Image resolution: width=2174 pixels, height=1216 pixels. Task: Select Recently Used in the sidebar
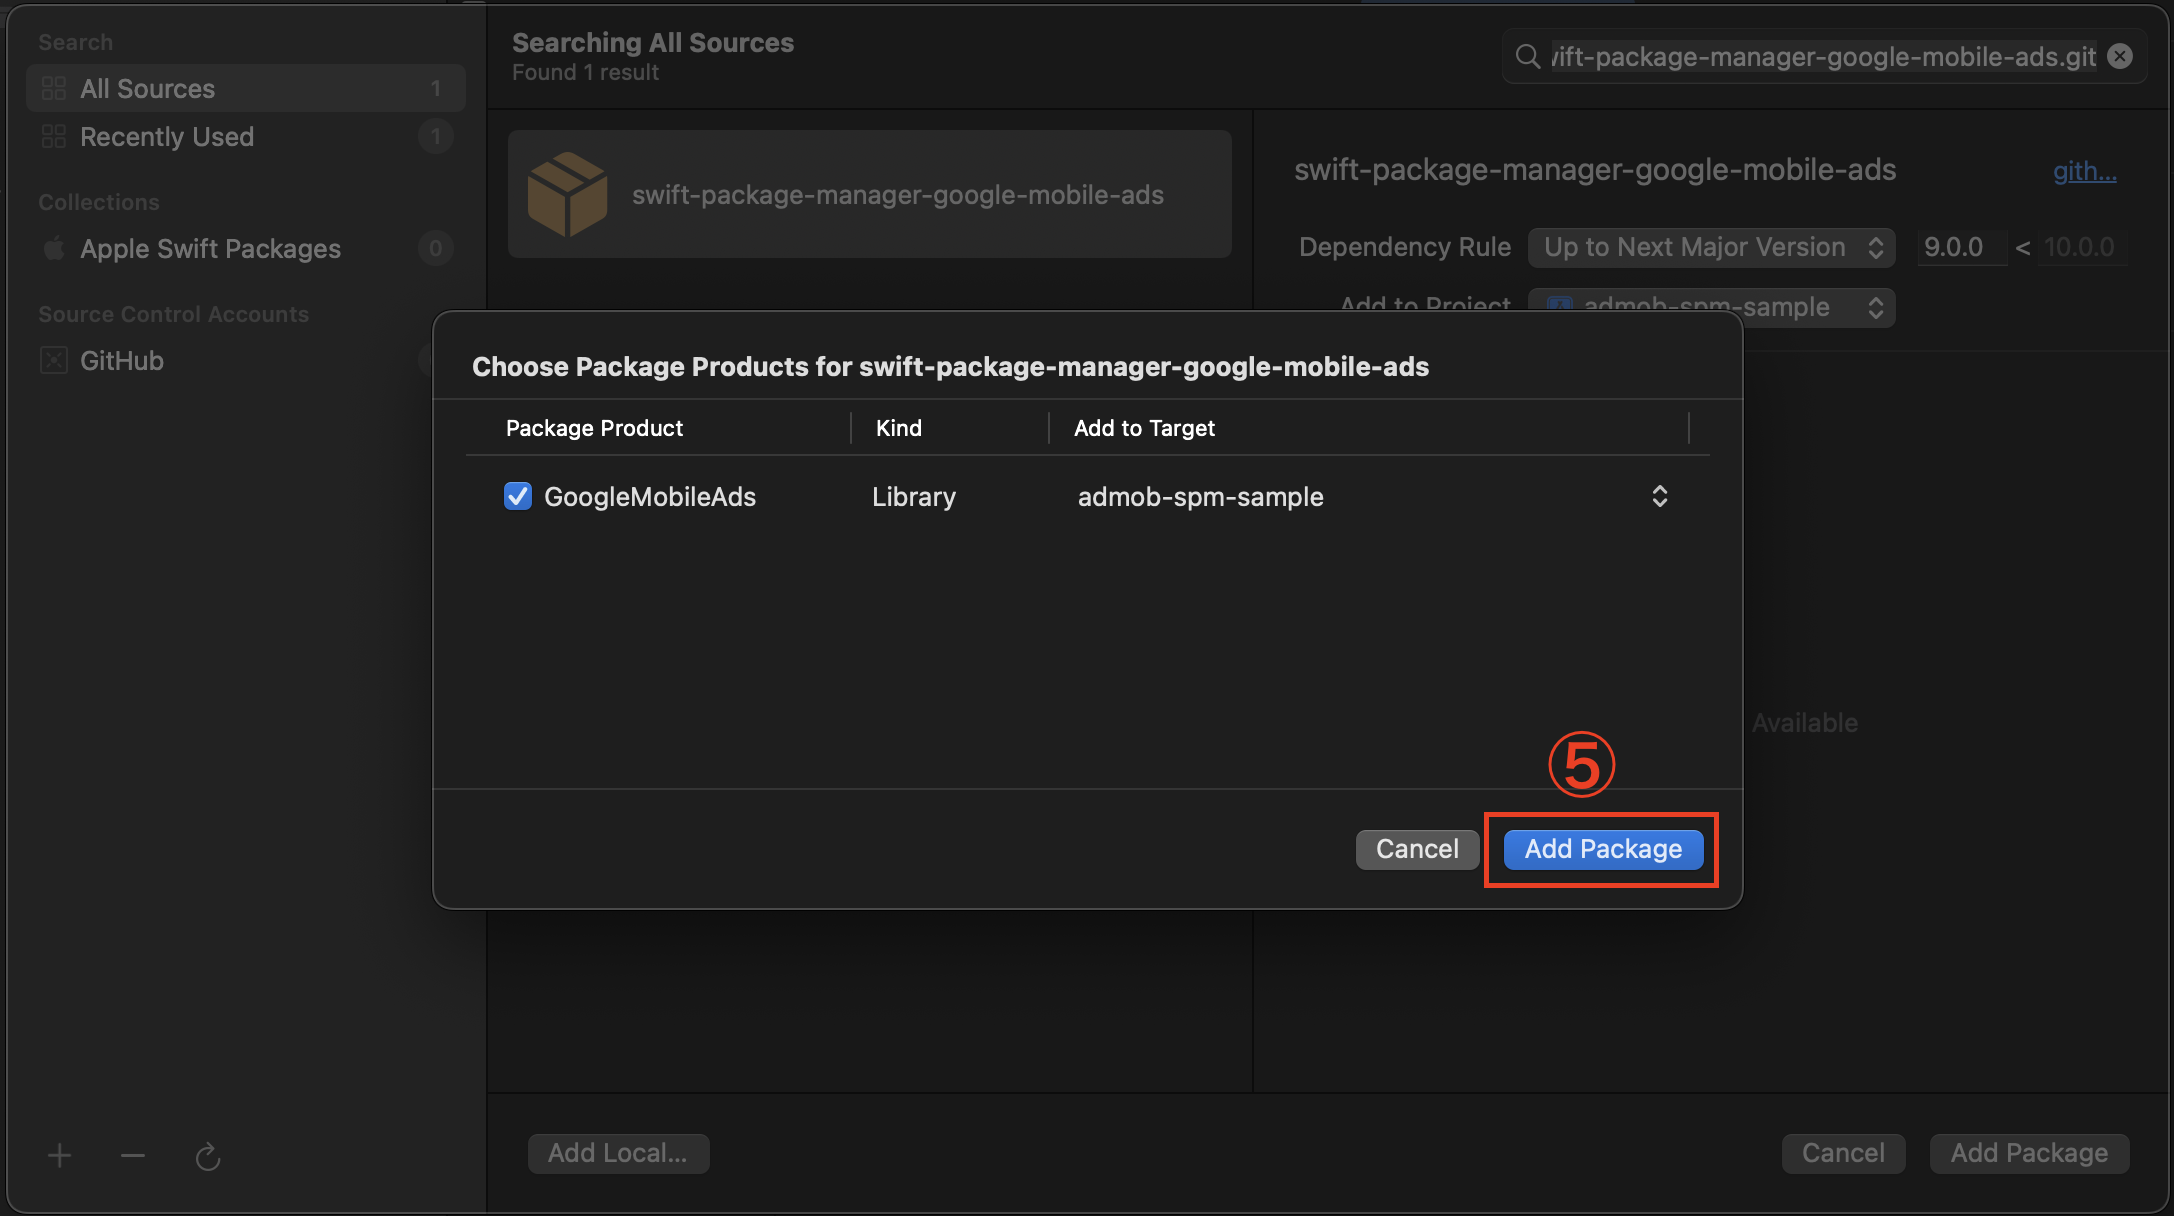[166, 137]
